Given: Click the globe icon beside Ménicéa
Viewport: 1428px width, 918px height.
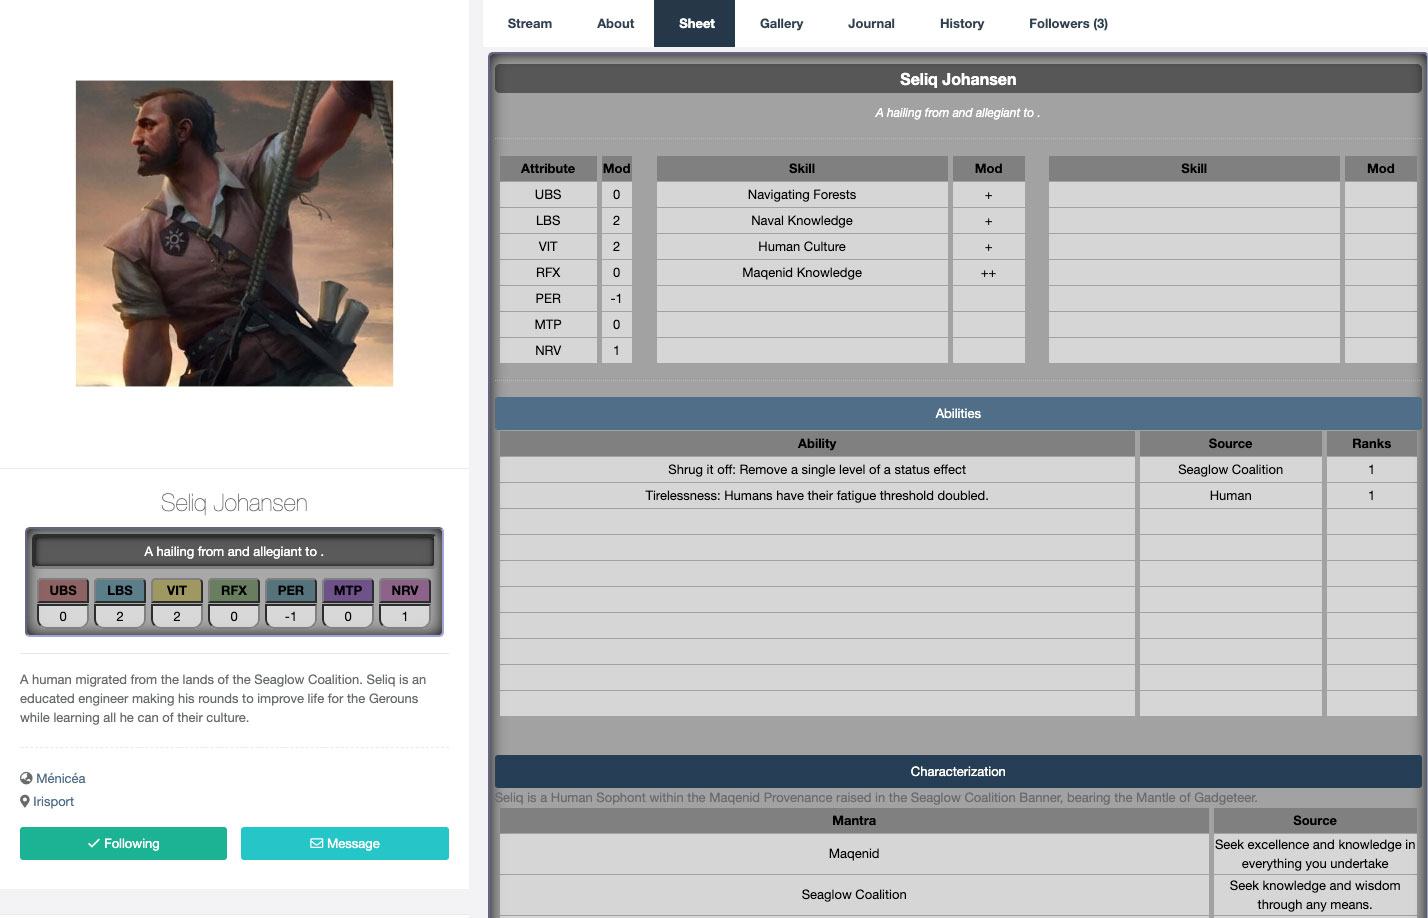Looking at the screenshot, I should (x=26, y=778).
